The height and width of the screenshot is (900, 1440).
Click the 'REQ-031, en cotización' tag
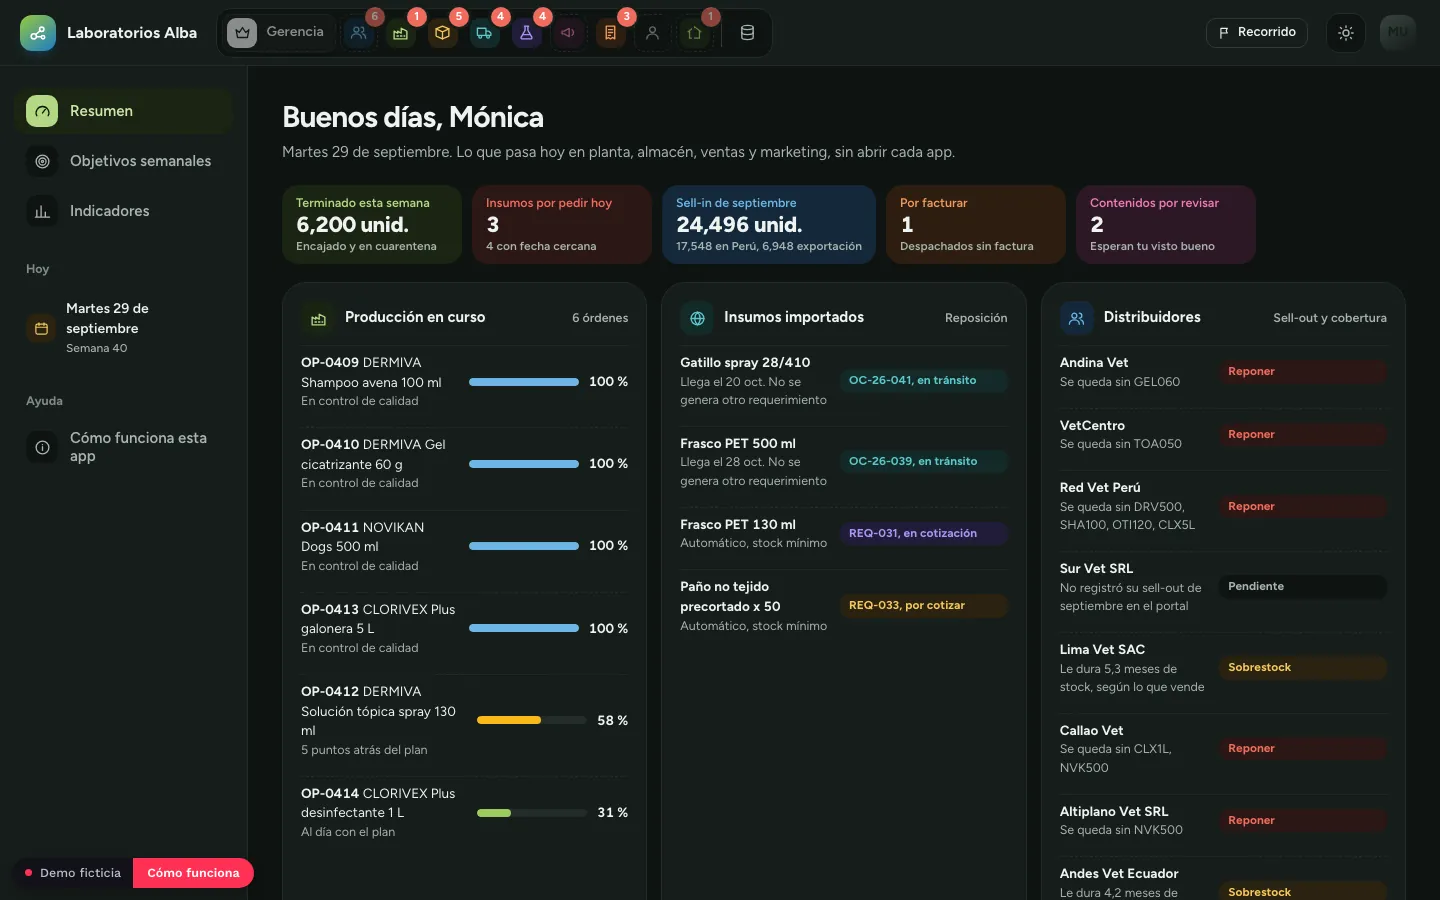(x=924, y=534)
